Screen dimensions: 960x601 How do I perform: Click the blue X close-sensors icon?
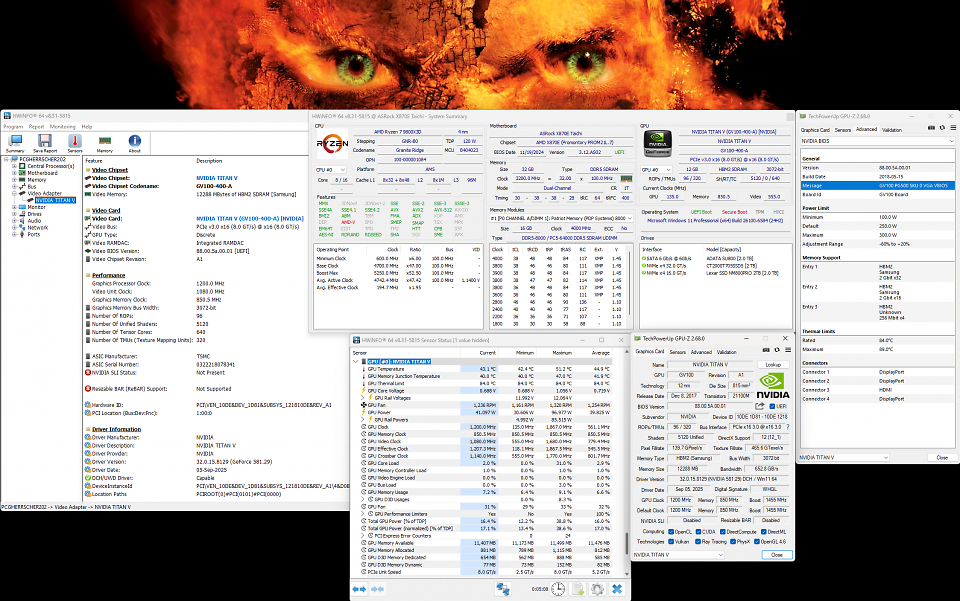(617, 589)
